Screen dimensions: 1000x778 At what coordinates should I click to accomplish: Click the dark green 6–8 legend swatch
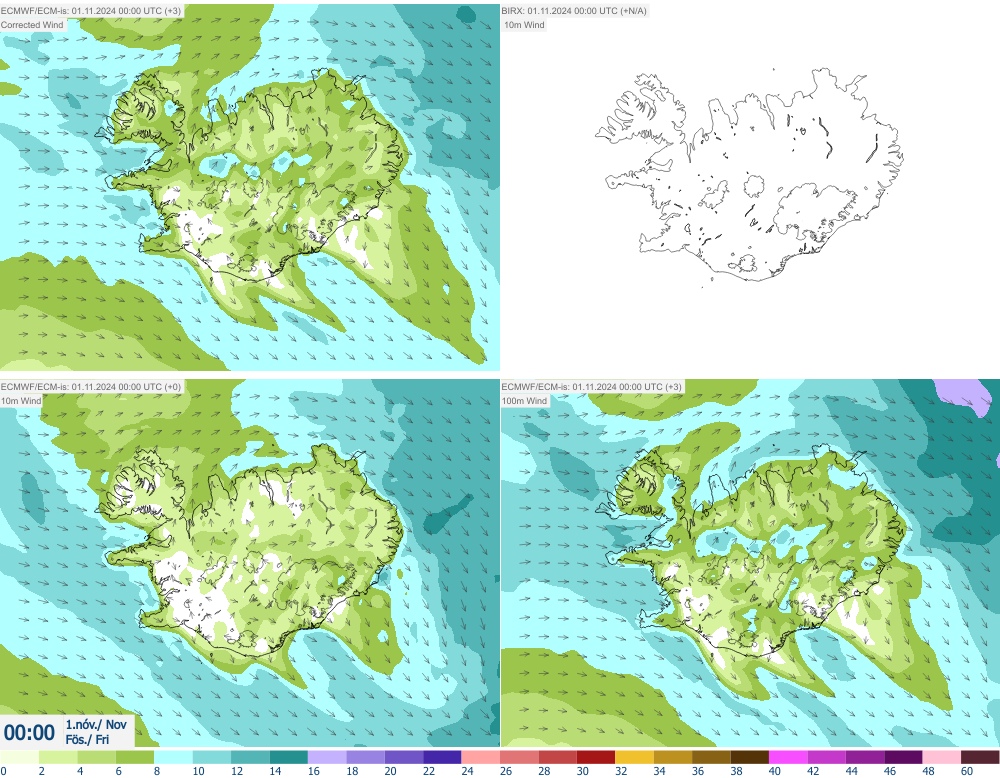coord(135,757)
